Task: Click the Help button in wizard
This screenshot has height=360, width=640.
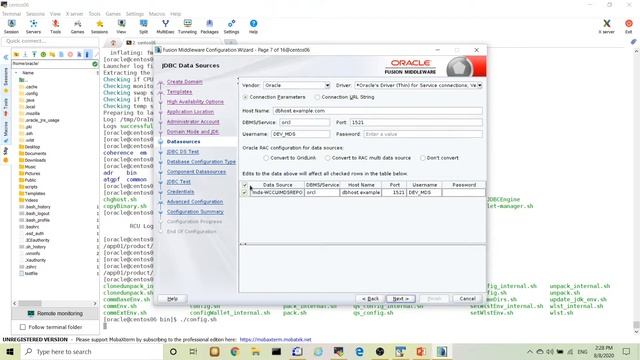Action: point(173,299)
